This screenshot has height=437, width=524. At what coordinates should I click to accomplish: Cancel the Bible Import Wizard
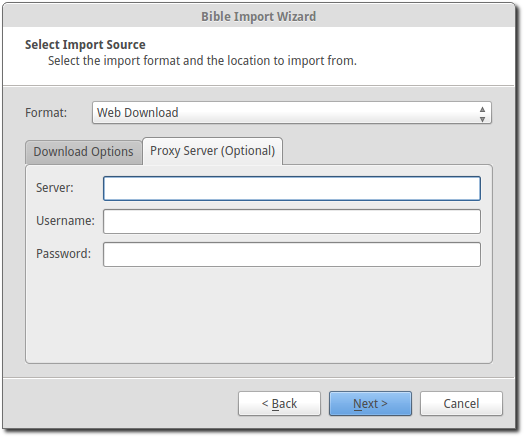[461, 404]
